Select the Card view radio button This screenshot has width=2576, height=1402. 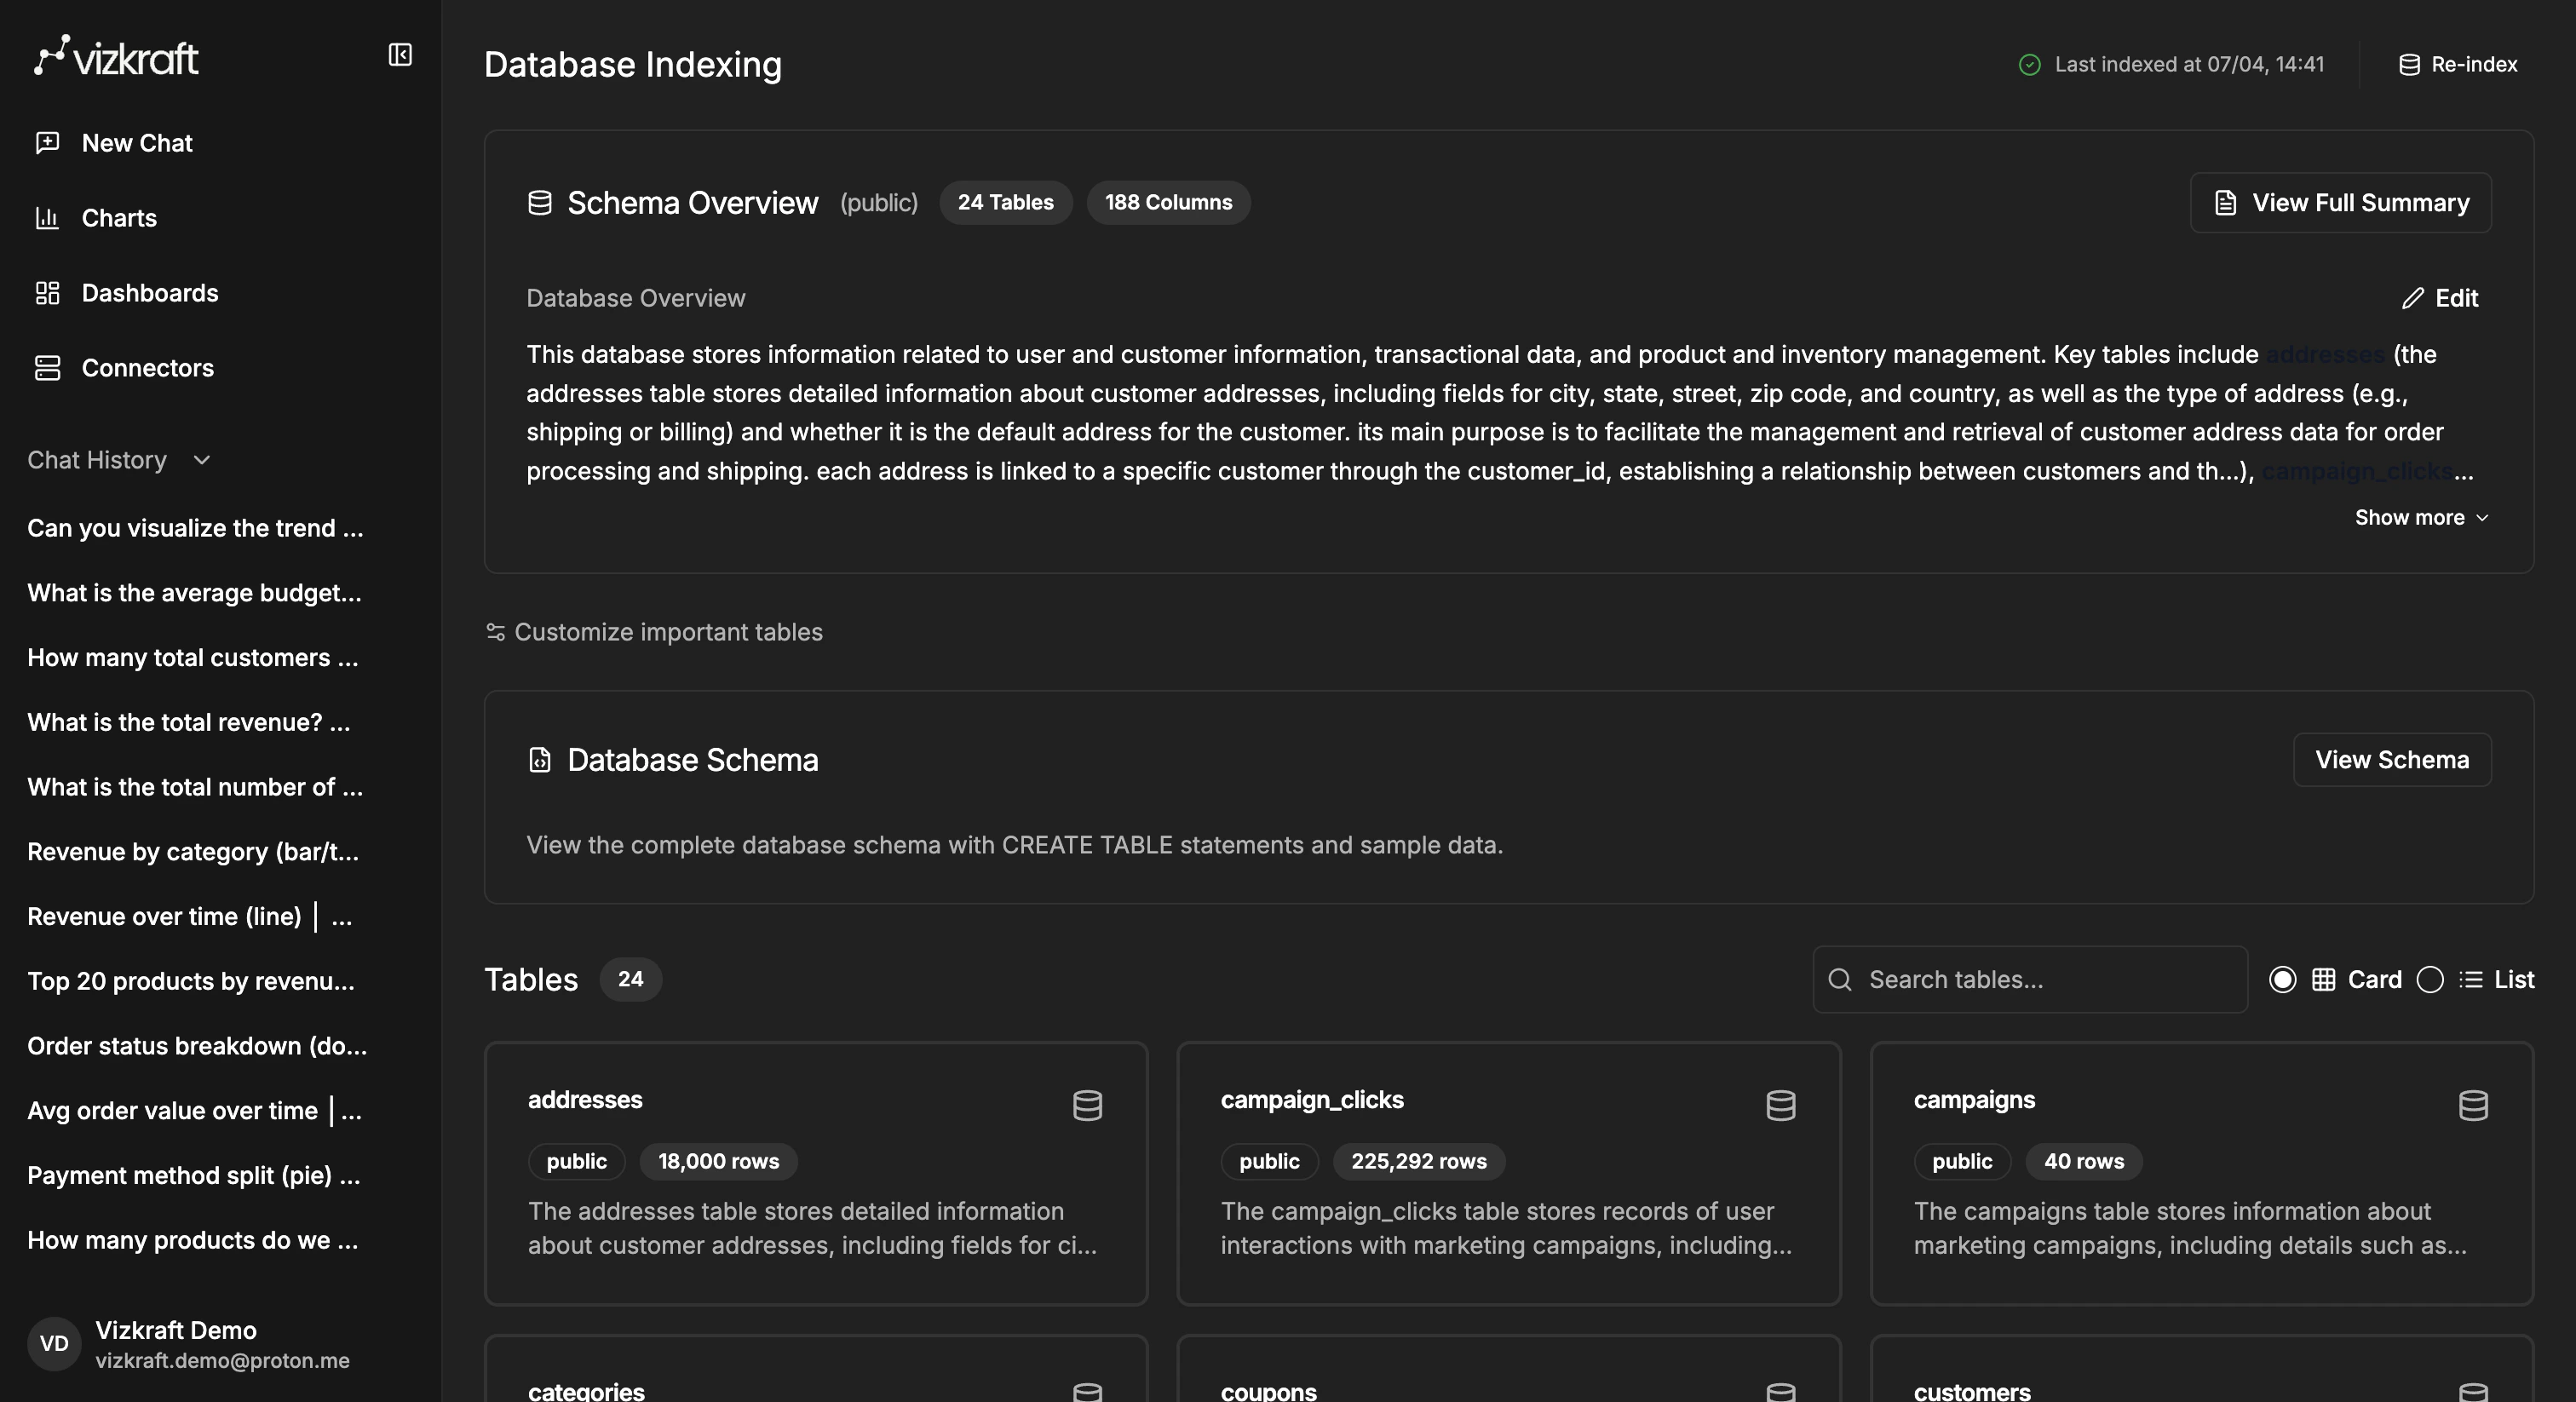2283,980
